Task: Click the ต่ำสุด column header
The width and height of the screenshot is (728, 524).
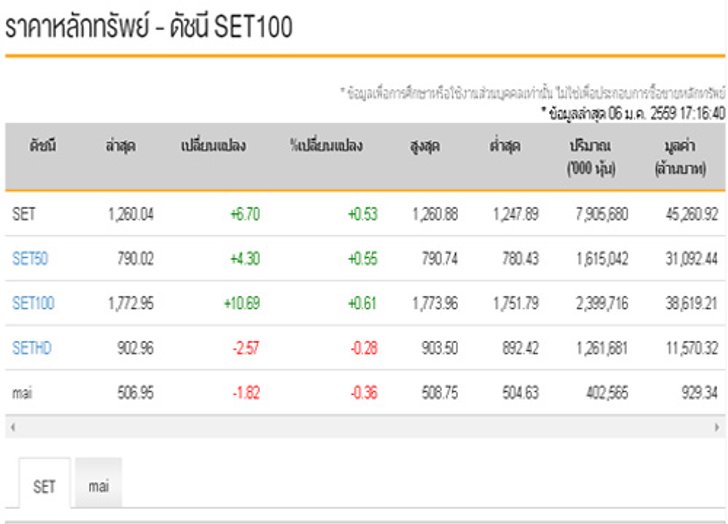Action: coord(505,146)
